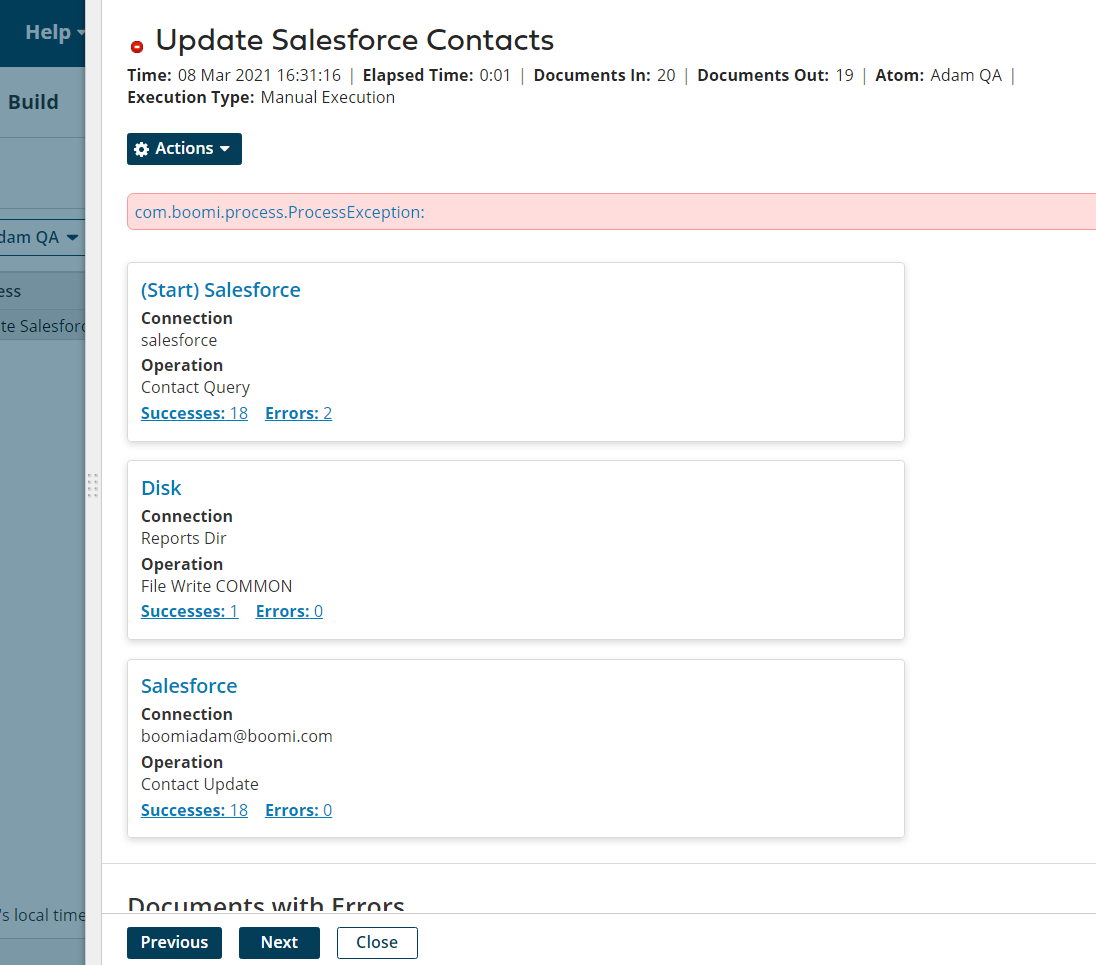Click the red stopped-execution status icon
Image resolution: width=1096 pixels, height=965 pixels.
pos(137,45)
